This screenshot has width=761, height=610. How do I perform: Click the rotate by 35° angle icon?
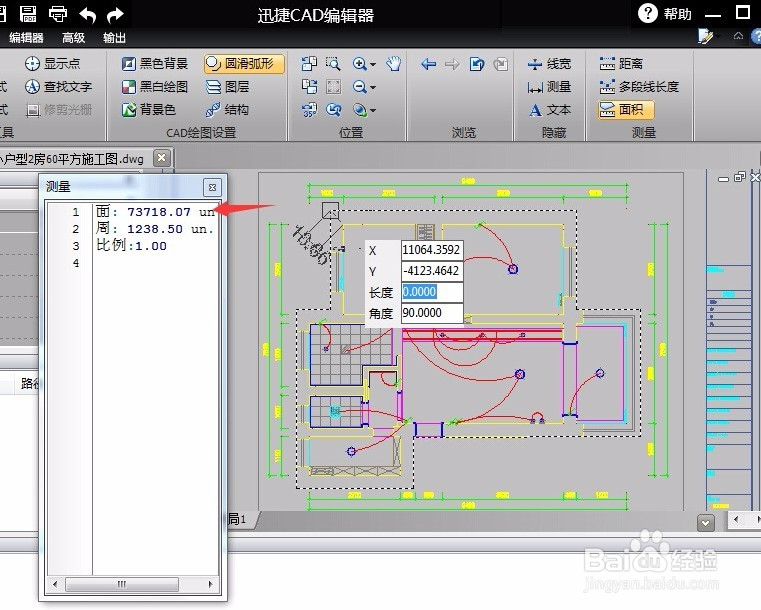[x=309, y=110]
